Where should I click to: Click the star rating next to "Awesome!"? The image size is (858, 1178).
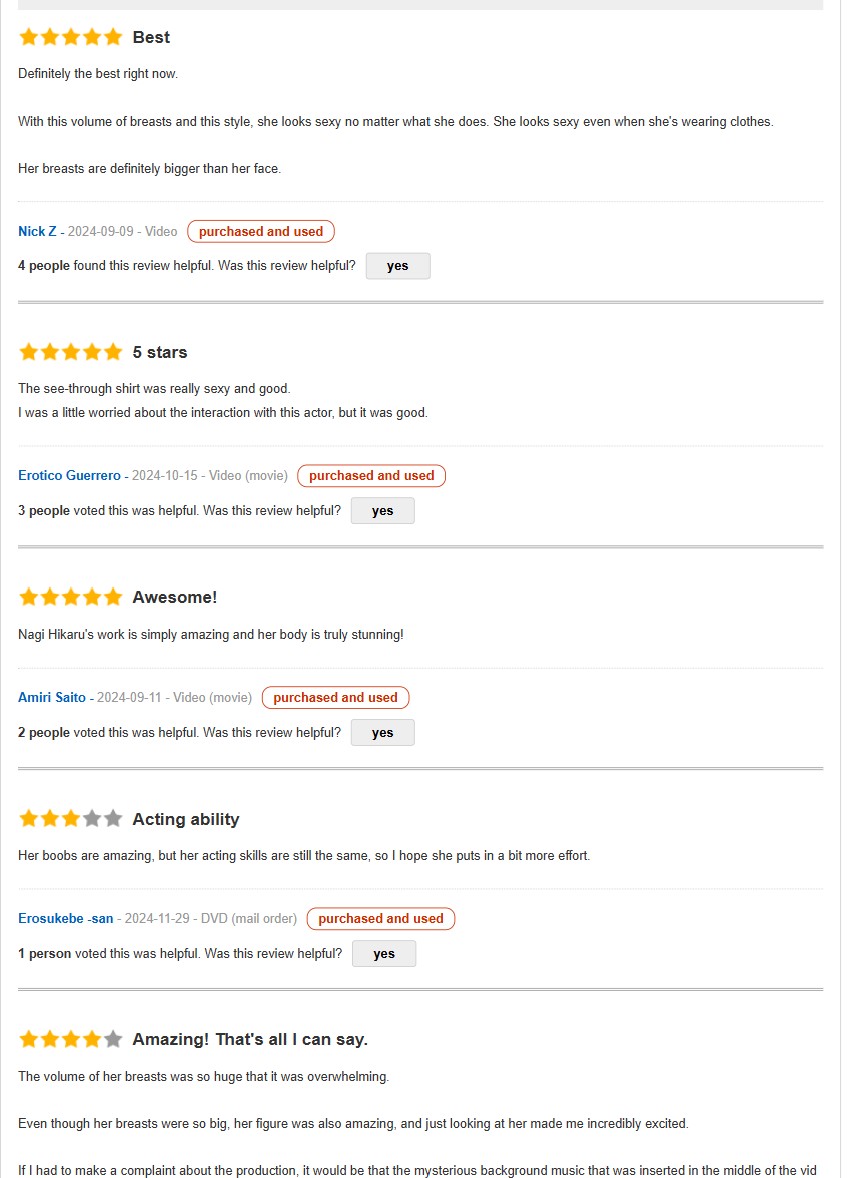70,597
